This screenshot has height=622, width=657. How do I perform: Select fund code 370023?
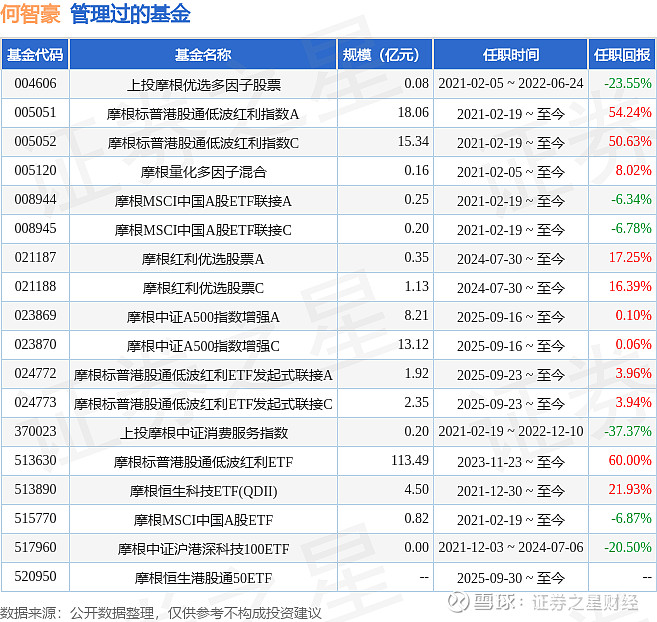(x=35, y=430)
